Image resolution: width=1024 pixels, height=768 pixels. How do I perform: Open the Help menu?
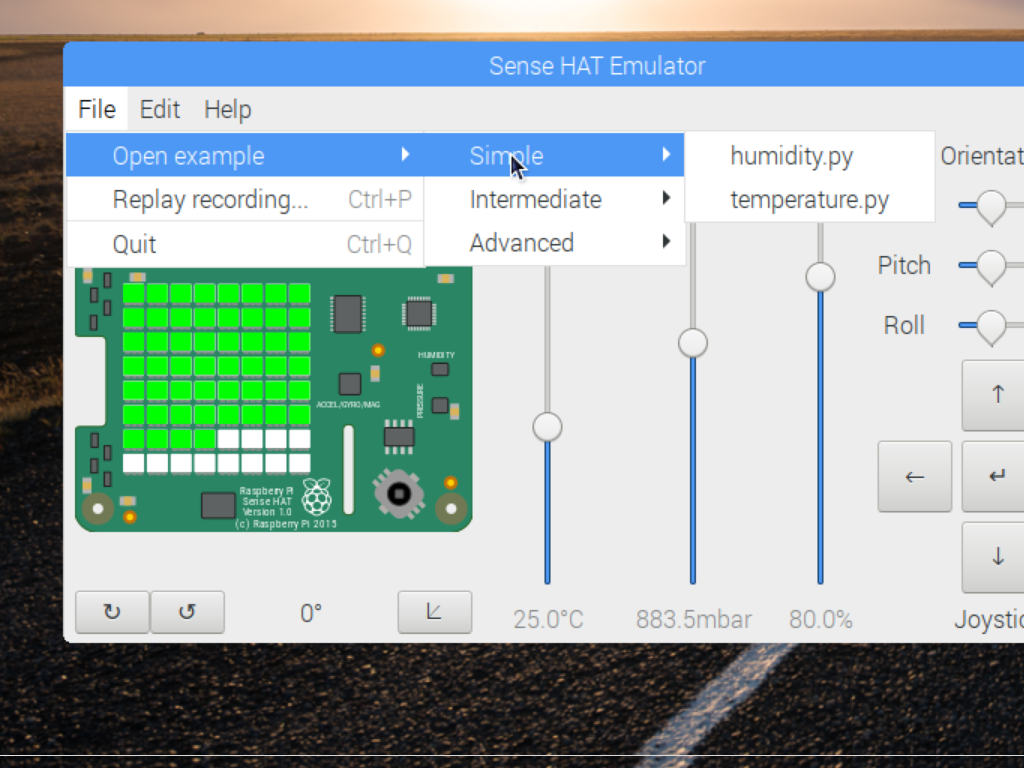[x=227, y=109]
